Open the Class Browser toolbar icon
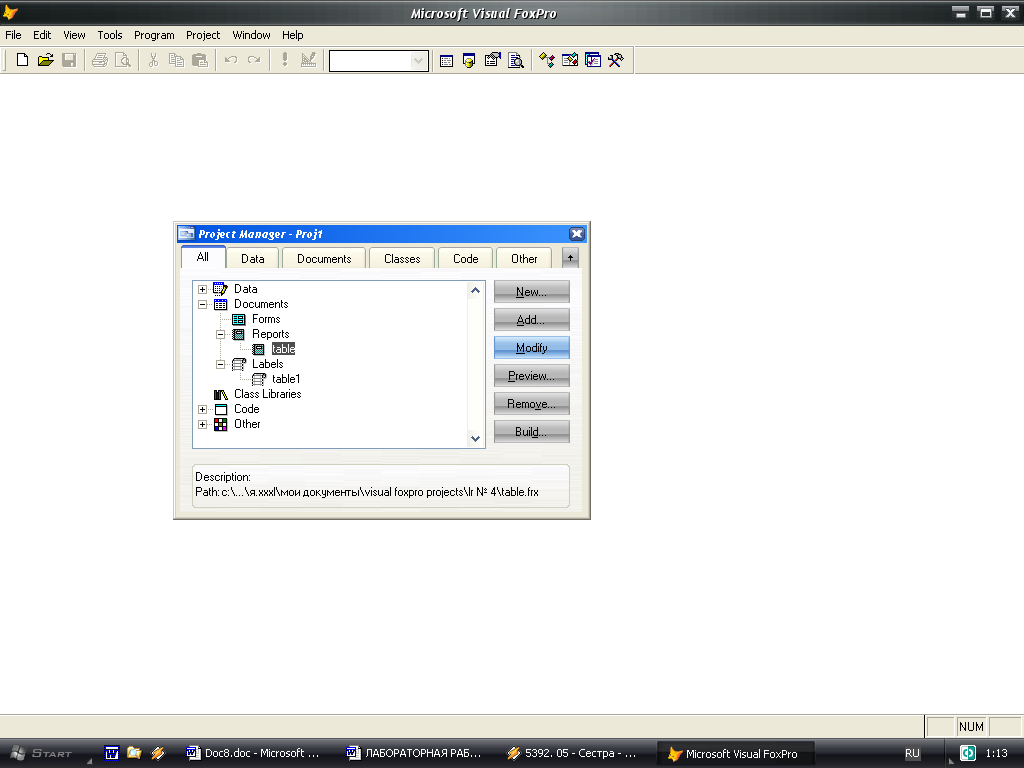Viewport: 1024px width, 768px height. click(547, 61)
